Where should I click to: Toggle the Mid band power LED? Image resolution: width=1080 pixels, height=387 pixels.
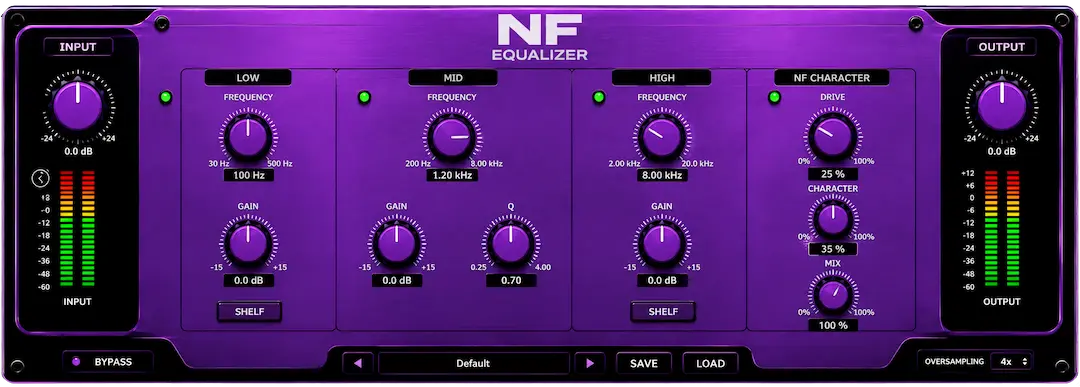(x=364, y=98)
